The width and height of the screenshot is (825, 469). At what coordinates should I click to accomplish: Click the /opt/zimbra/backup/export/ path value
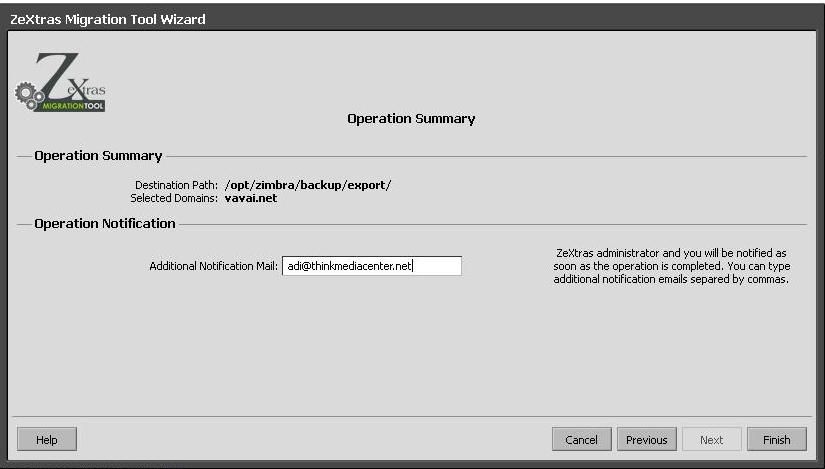[x=308, y=186]
